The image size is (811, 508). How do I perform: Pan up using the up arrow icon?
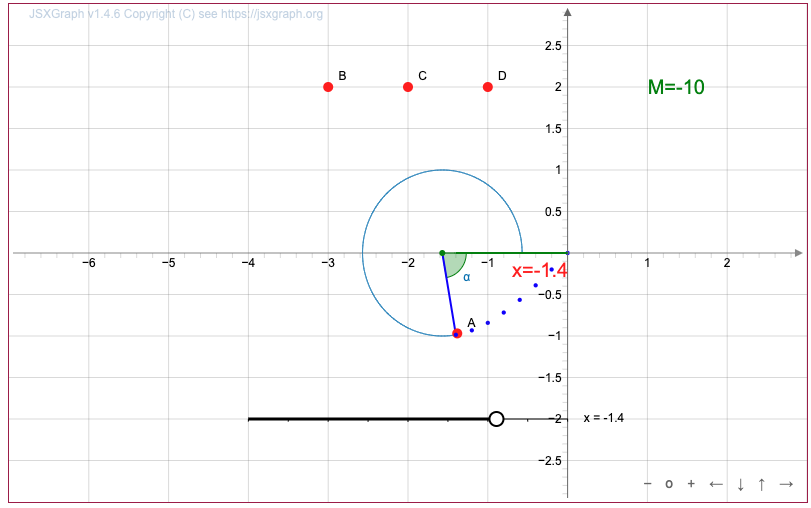point(762,484)
